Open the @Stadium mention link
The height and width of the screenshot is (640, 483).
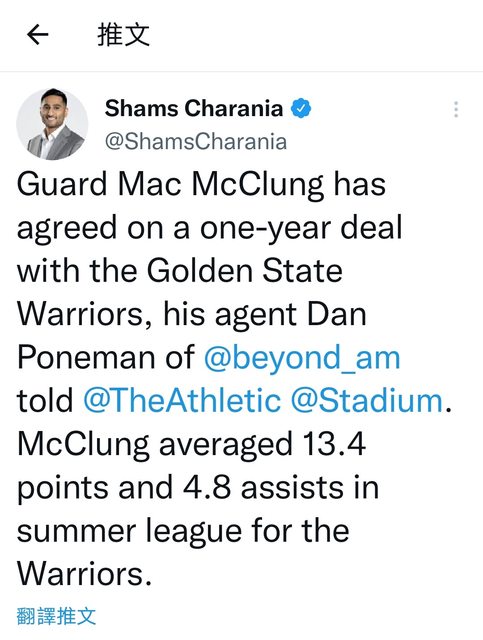click(367, 401)
